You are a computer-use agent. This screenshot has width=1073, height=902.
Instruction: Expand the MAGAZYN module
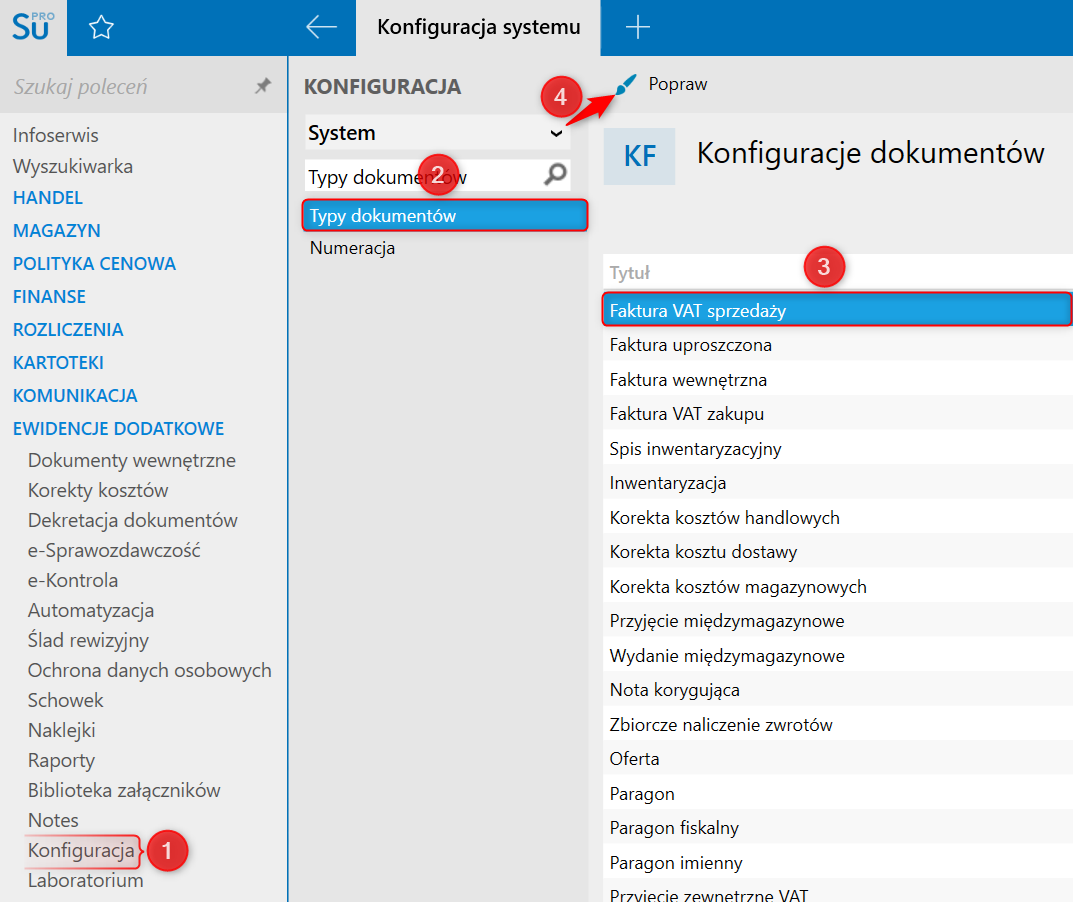[x=57, y=231]
